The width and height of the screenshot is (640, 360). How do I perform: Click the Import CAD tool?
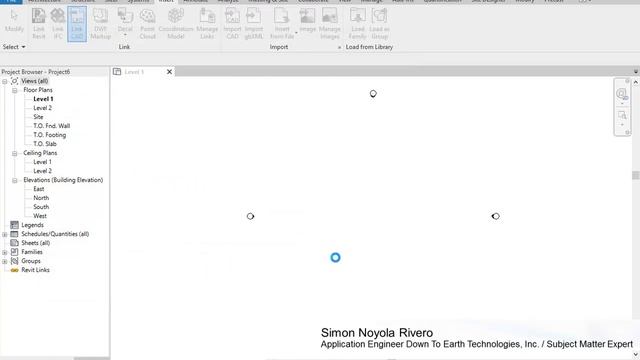pyautogui.click(x=232, y=24)
